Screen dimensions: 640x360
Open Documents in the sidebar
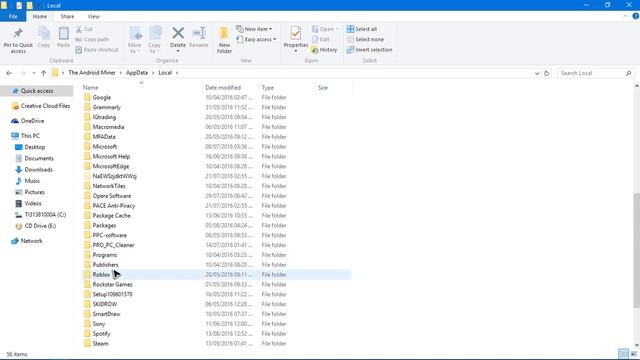[x=34, y=158]
